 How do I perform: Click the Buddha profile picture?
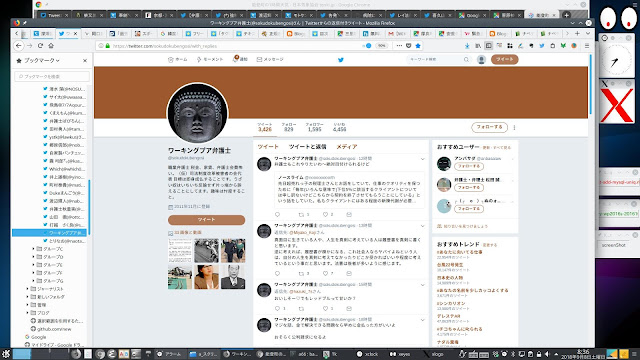tap(198, 113)
